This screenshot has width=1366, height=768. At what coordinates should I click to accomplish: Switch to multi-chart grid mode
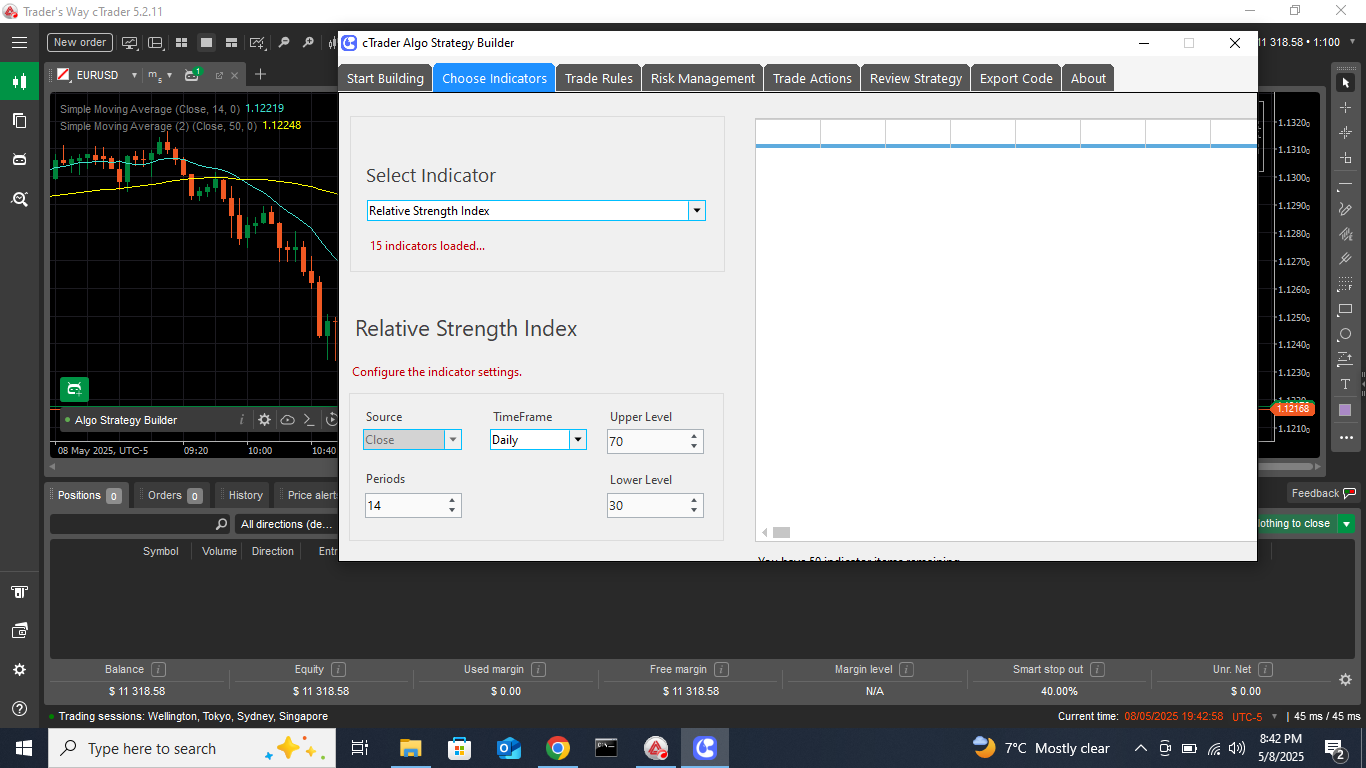click(181, 43)
